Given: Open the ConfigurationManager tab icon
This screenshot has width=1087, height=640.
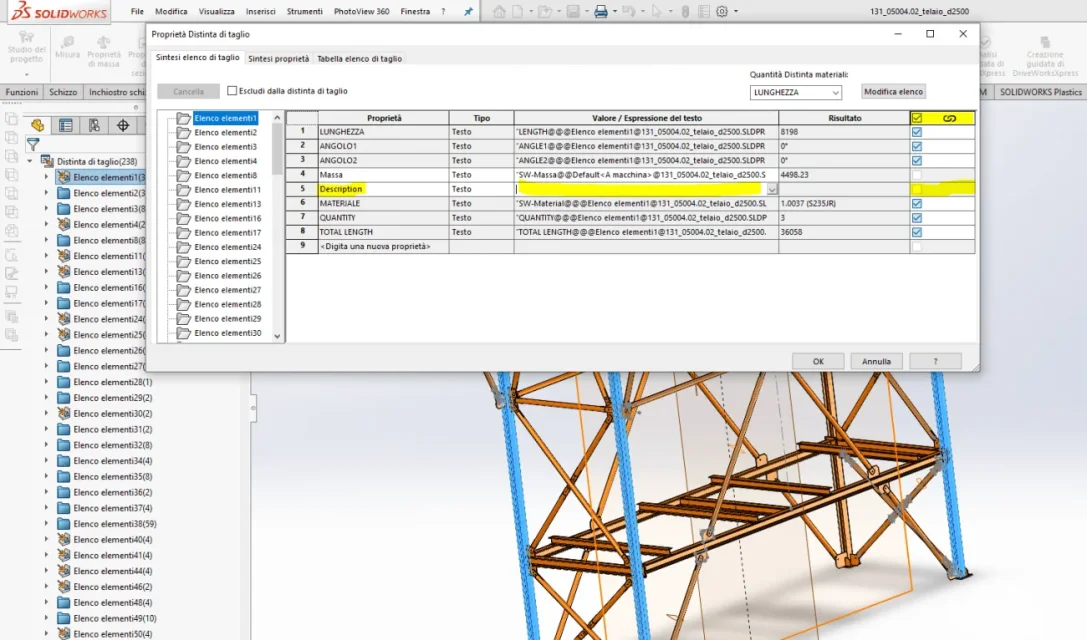Looking at the screenshot, I should click(94, 125).
